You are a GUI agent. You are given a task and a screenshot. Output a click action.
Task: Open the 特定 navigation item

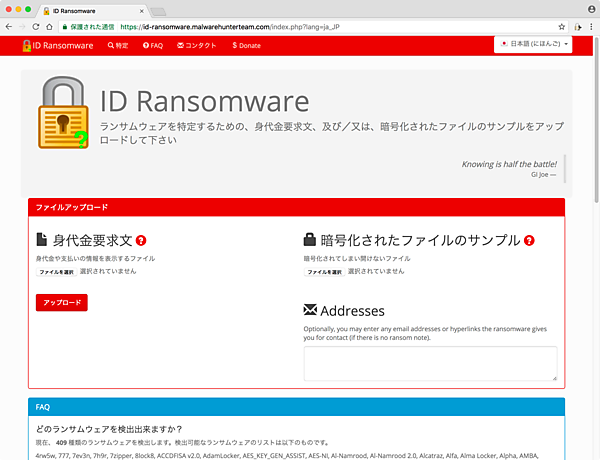[x=118, y=46]
